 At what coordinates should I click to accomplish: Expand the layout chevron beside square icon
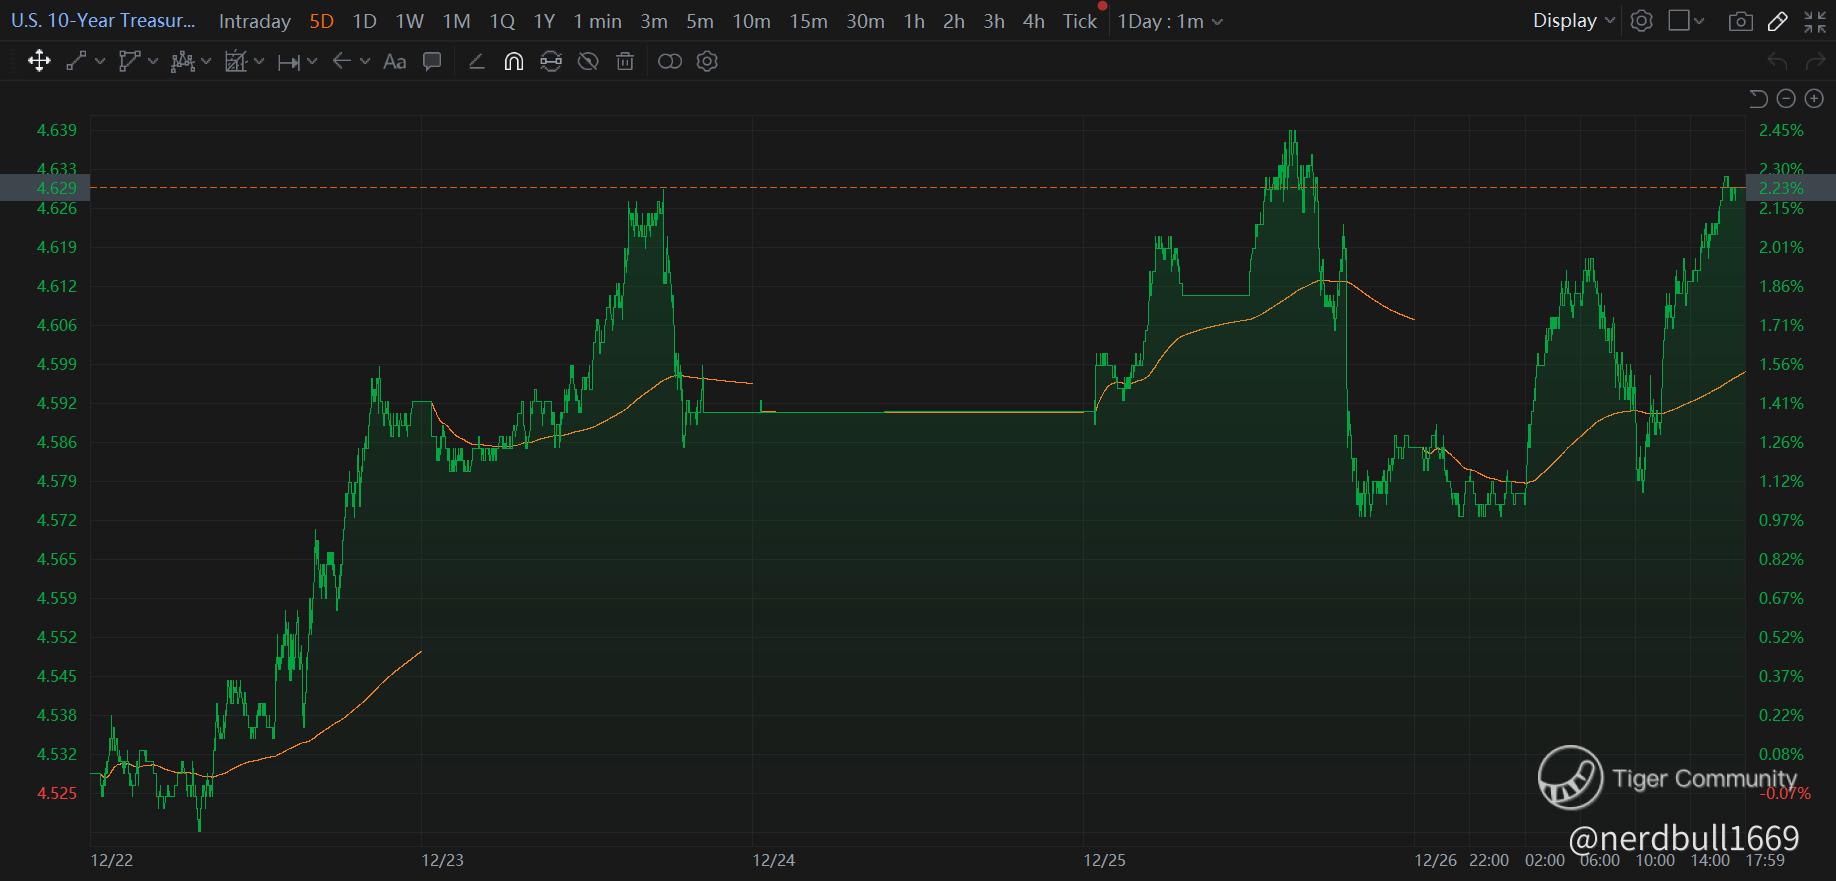click(x=1700, y=21)
